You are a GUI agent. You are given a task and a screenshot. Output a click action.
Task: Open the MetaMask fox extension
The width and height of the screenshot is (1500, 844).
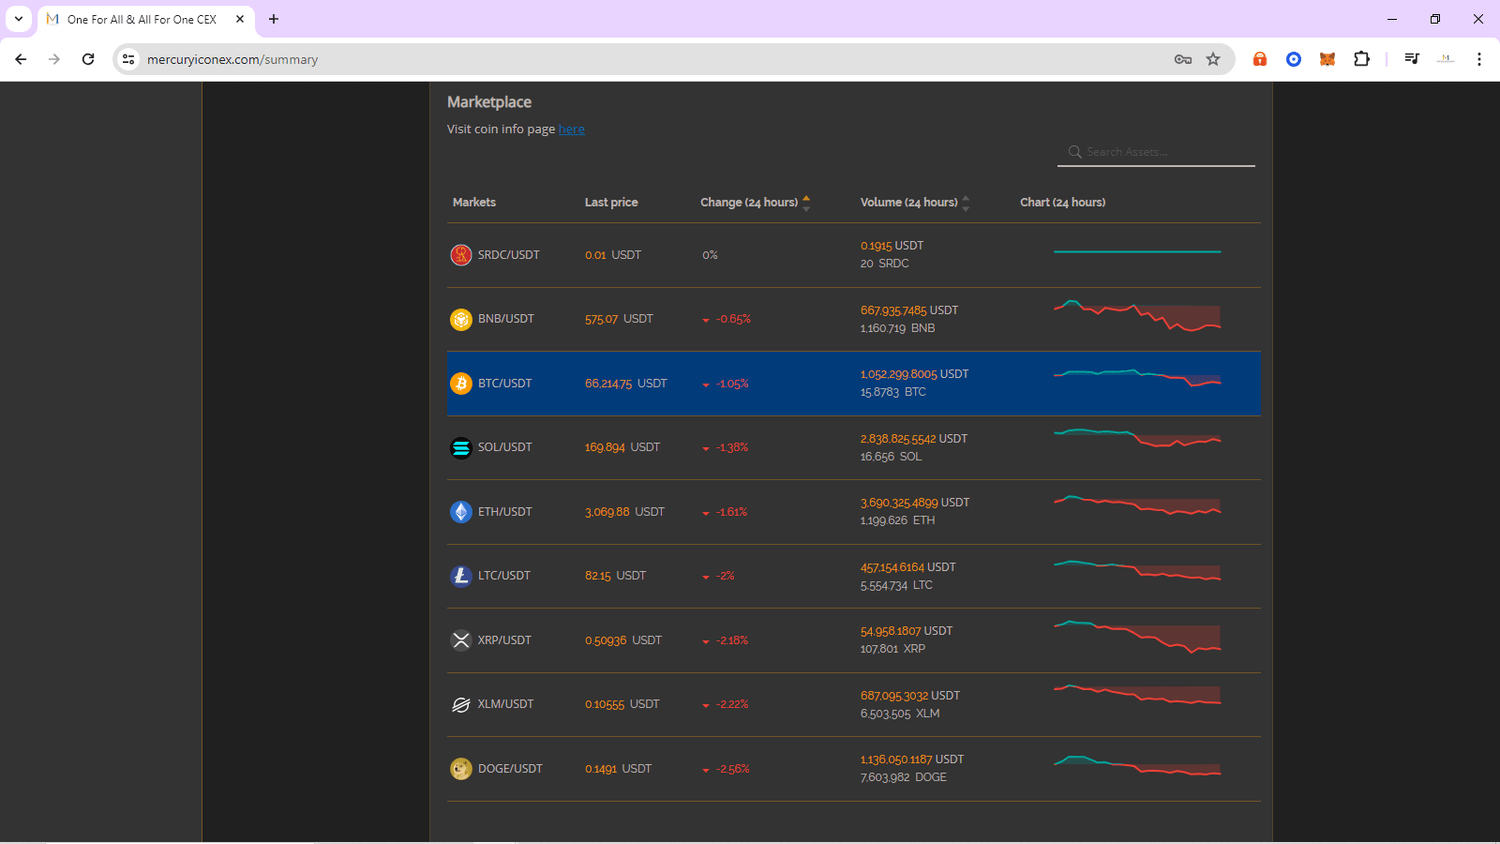coord(1327,59)
